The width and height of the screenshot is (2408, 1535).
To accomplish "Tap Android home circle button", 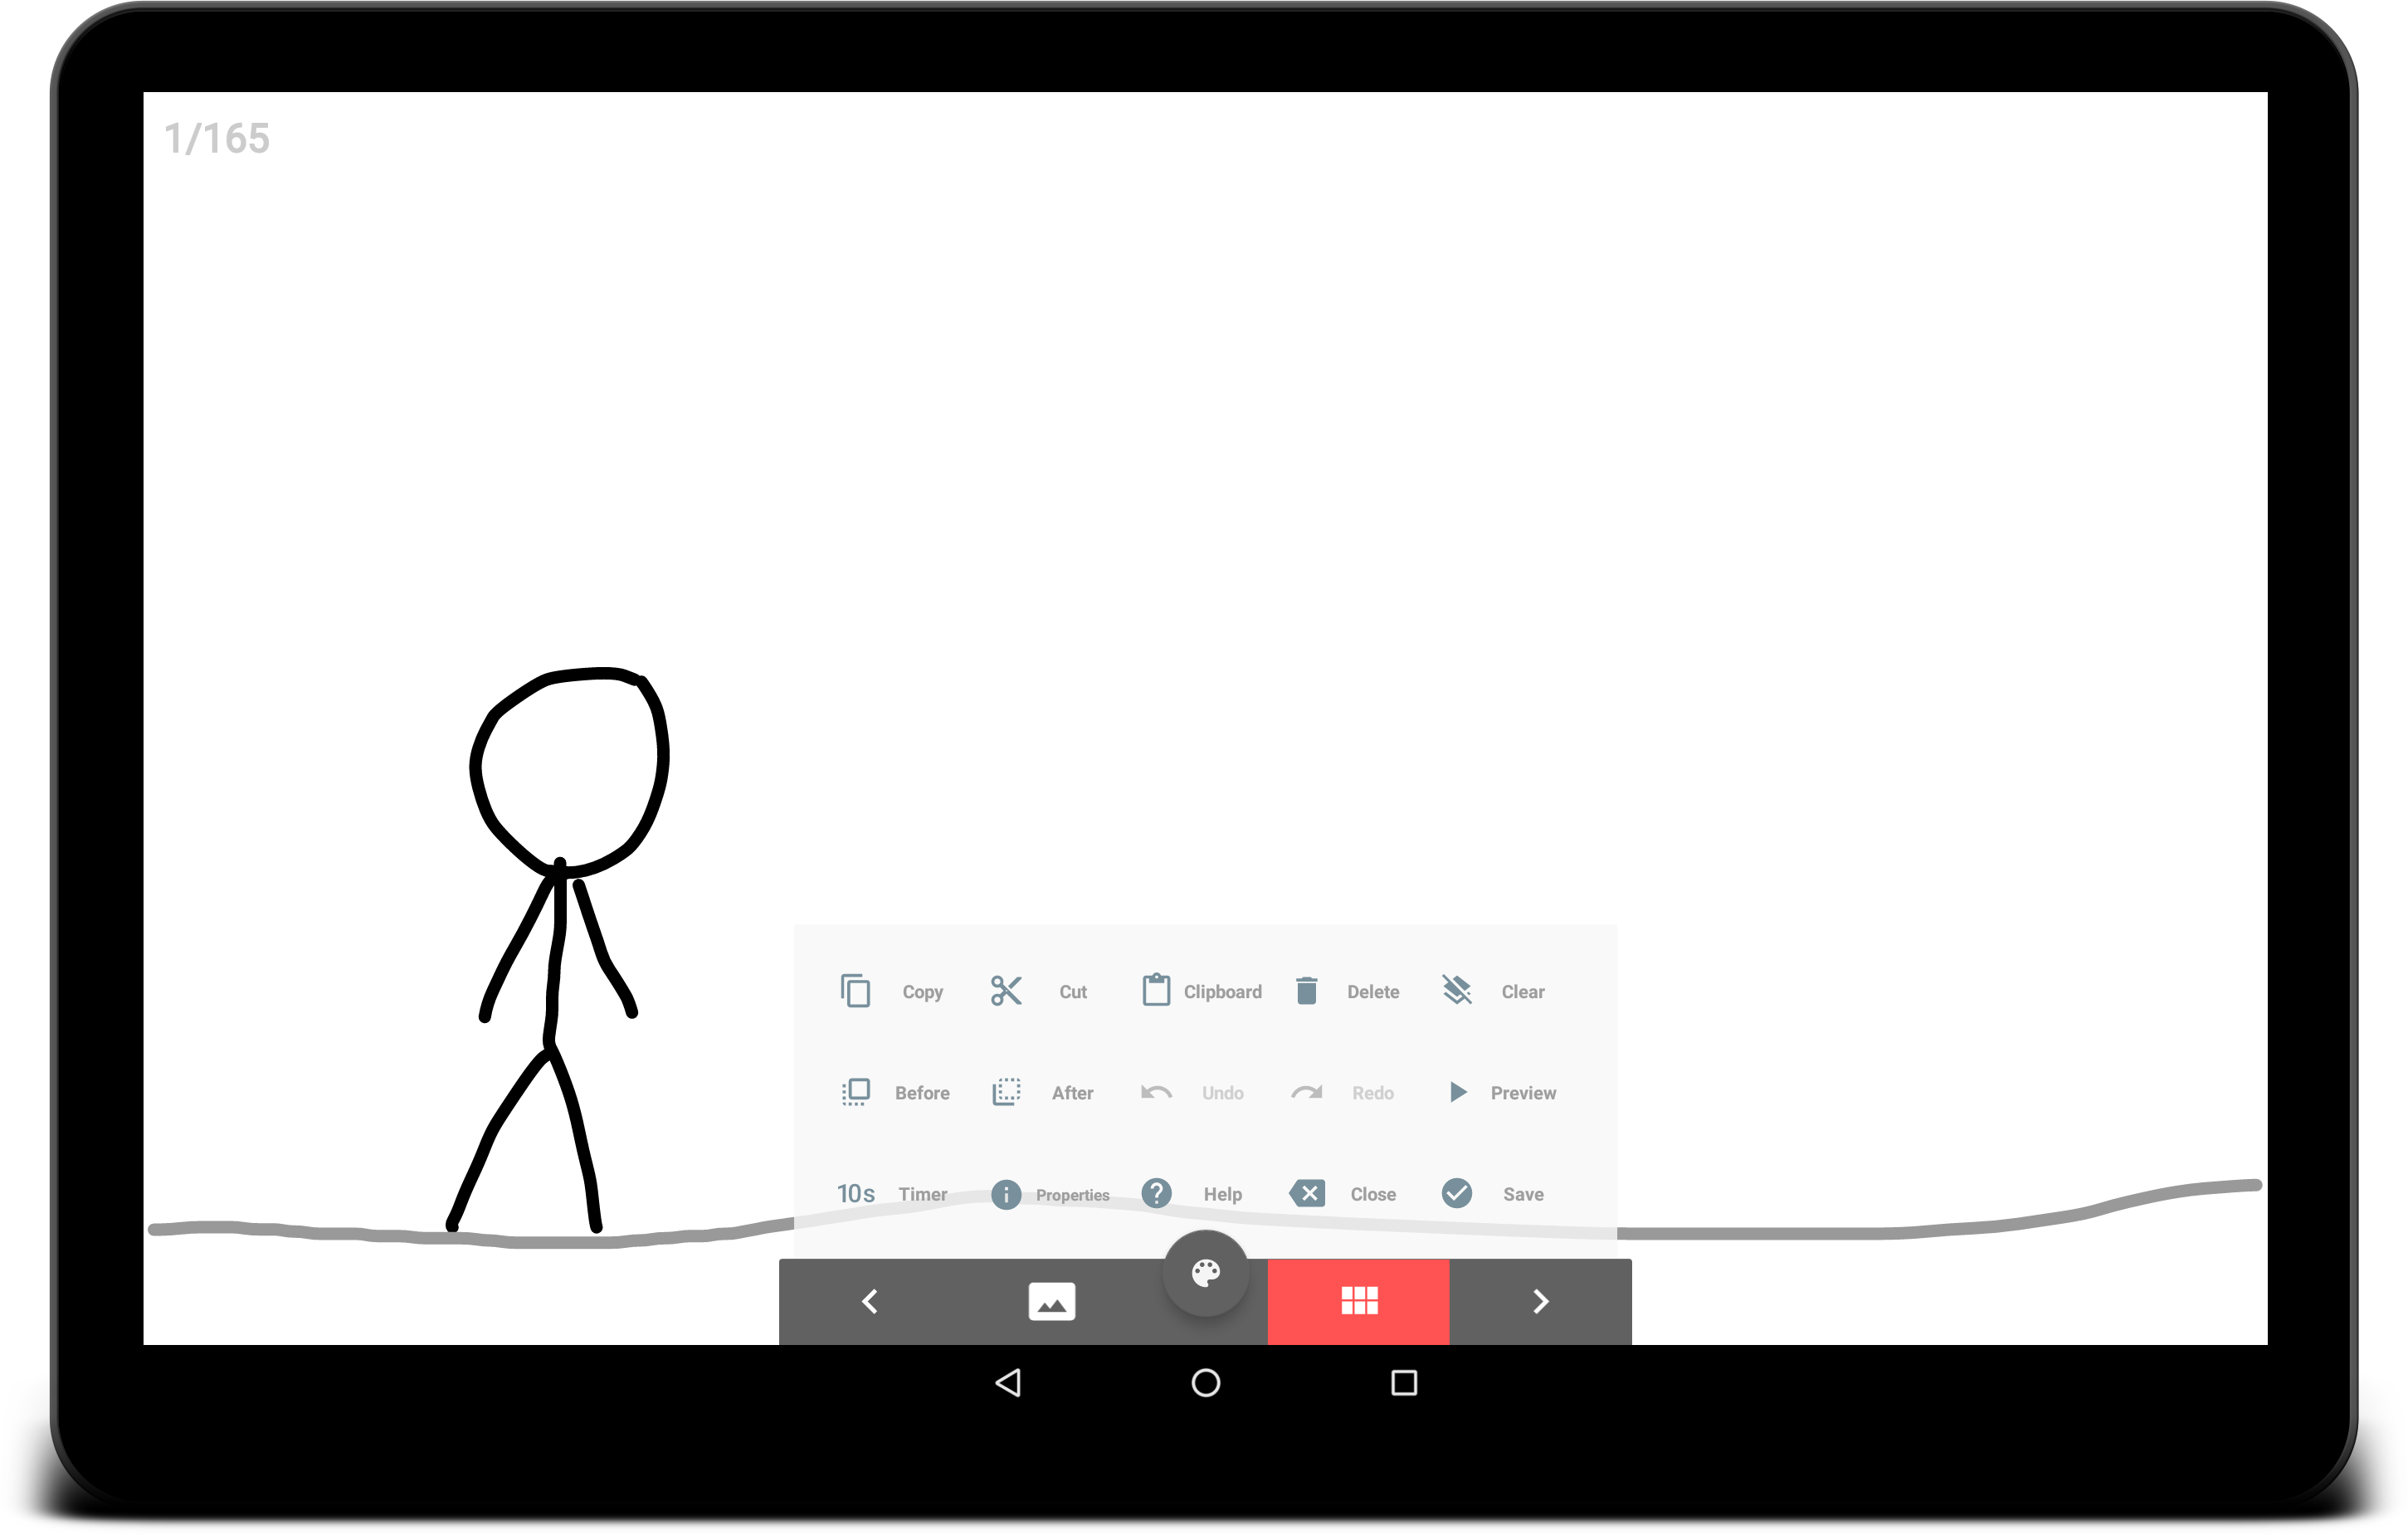I will click(1206, 1383).
